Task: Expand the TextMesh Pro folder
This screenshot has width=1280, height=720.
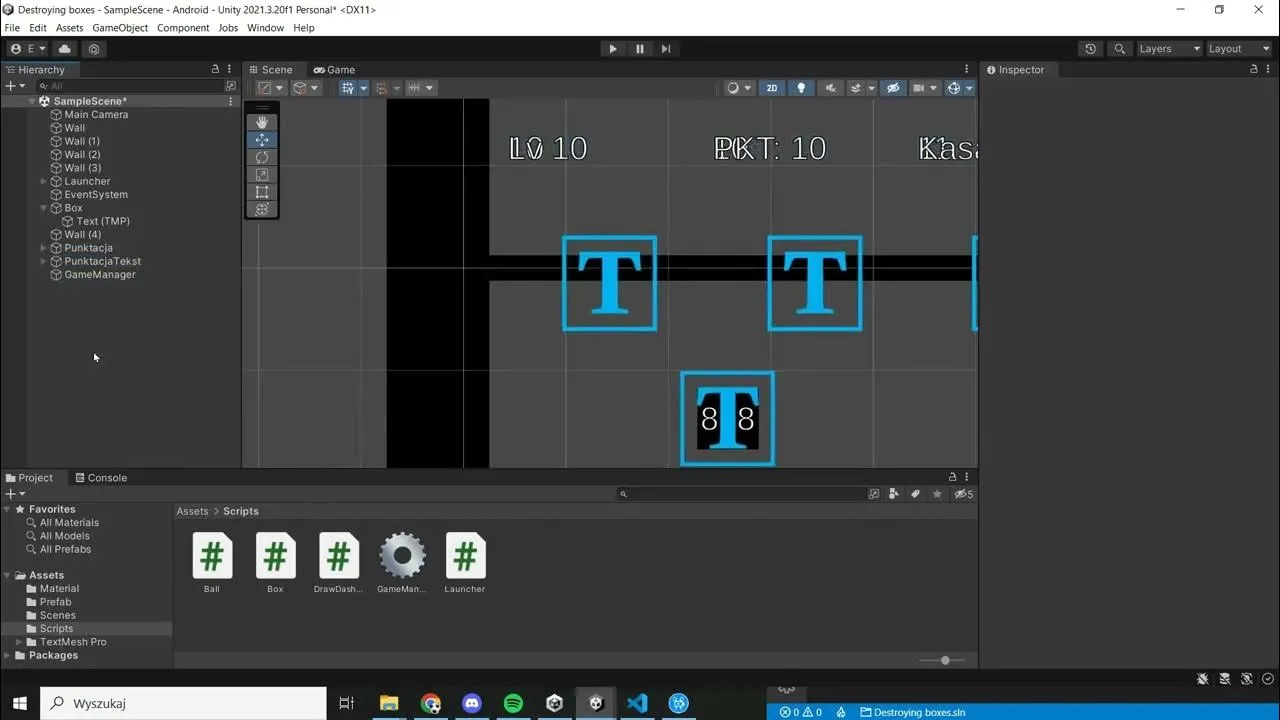Action: click(x=19, y=642)
